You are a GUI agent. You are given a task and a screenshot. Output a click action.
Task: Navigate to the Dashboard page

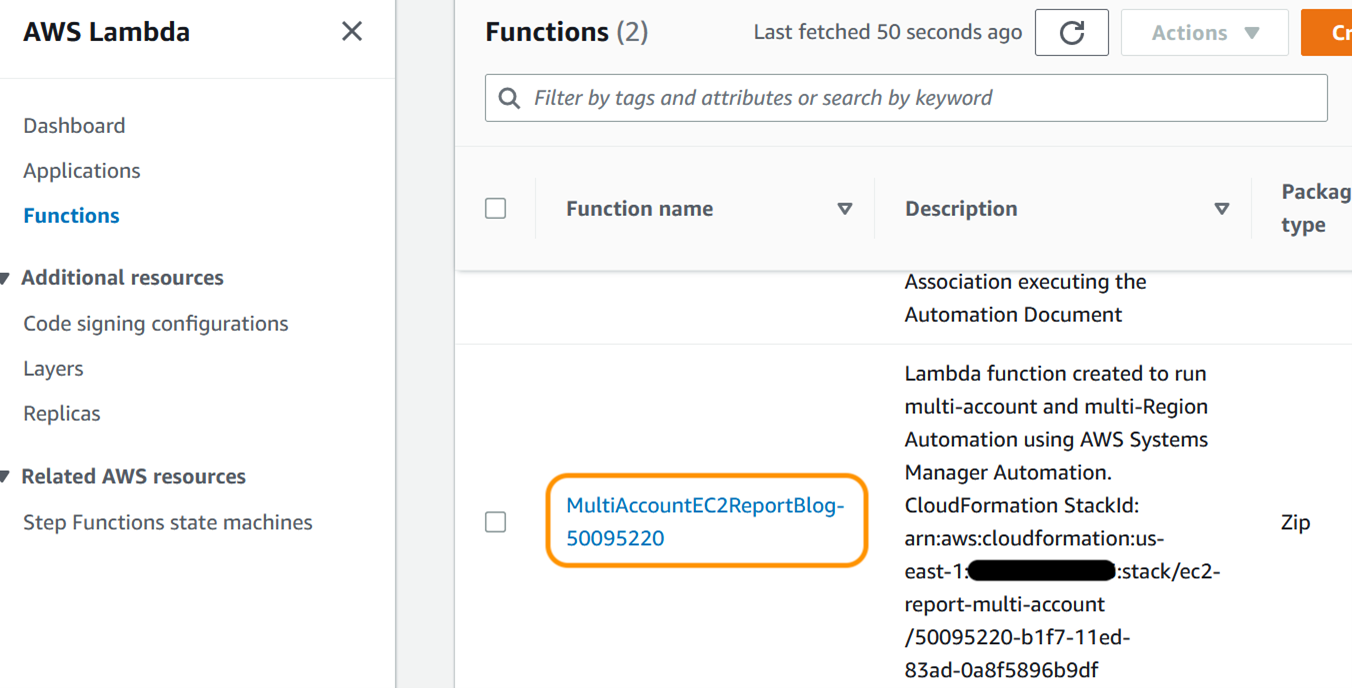(74, 125)
